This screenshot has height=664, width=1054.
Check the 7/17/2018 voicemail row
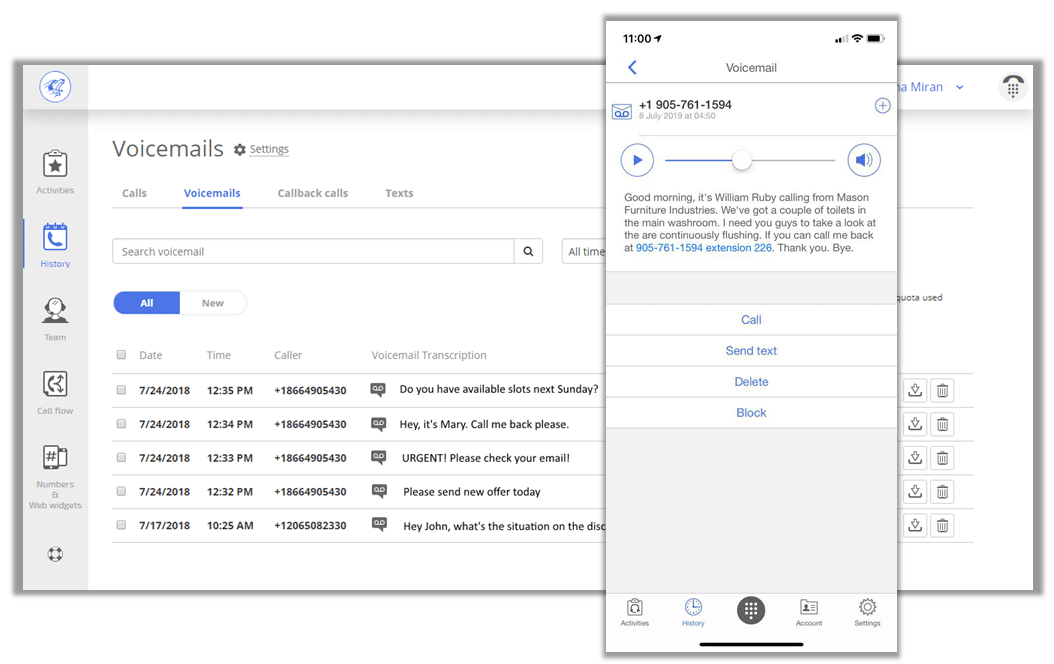(121, 525)
